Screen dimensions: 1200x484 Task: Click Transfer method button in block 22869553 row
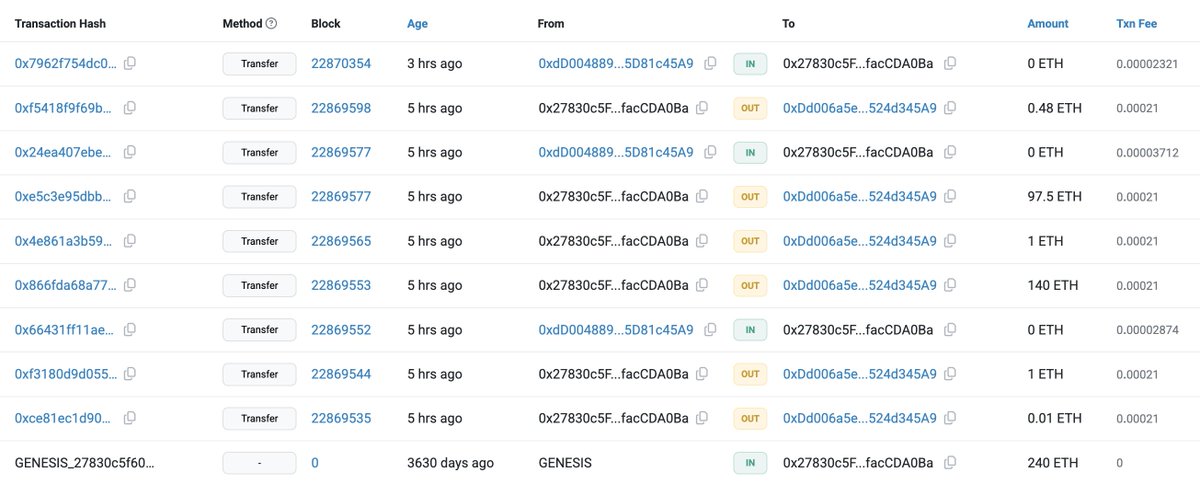[259, 285]
